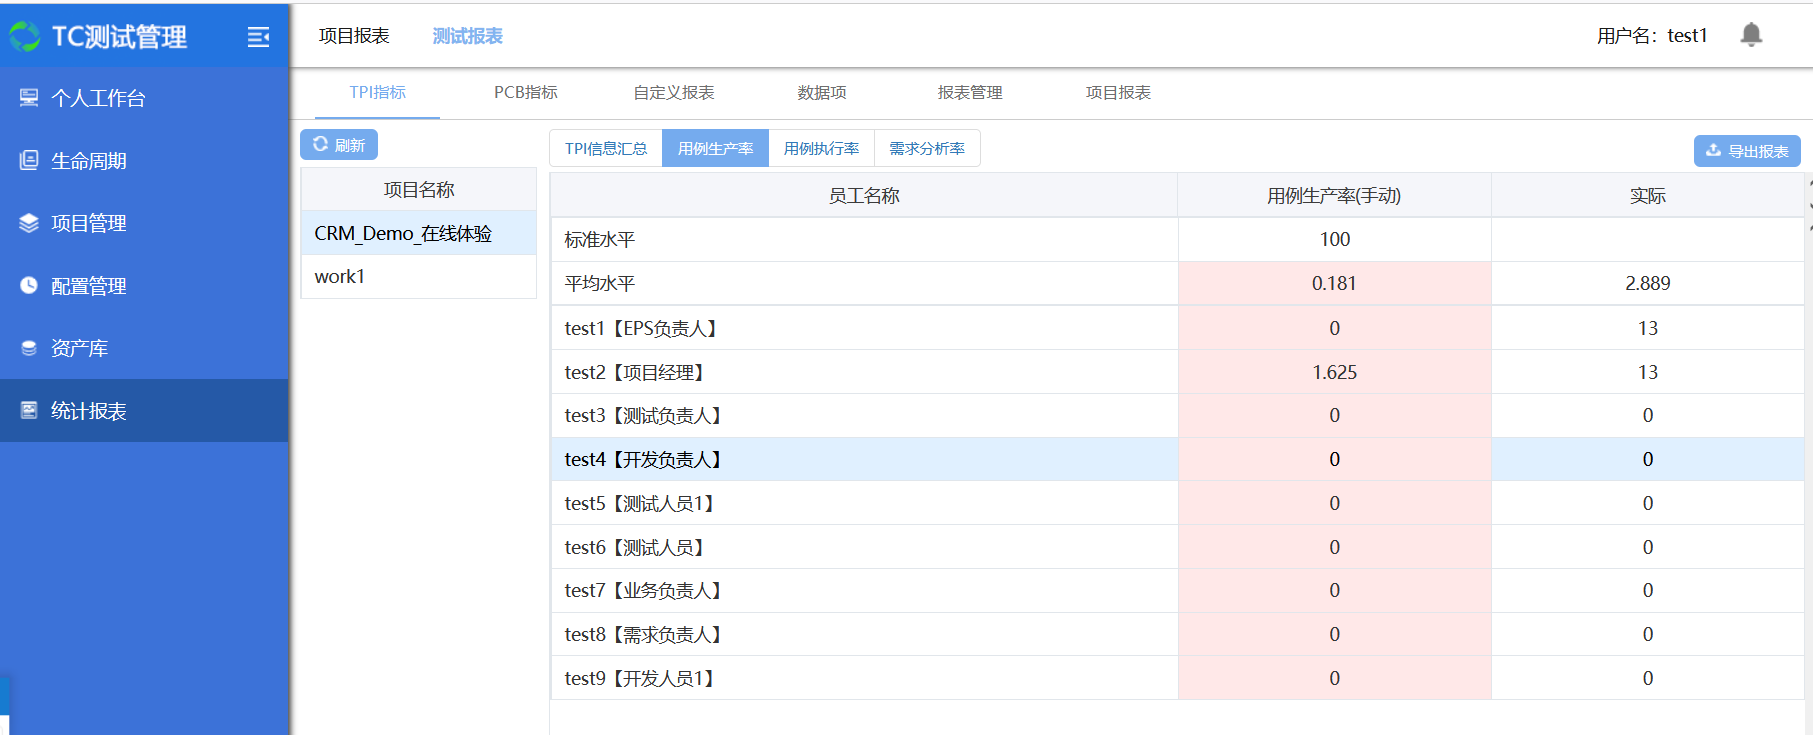The image size is (1813, 735).
Task: Select the TPI信息汇总 sub-tab
Action: click(x=605, y=148)
